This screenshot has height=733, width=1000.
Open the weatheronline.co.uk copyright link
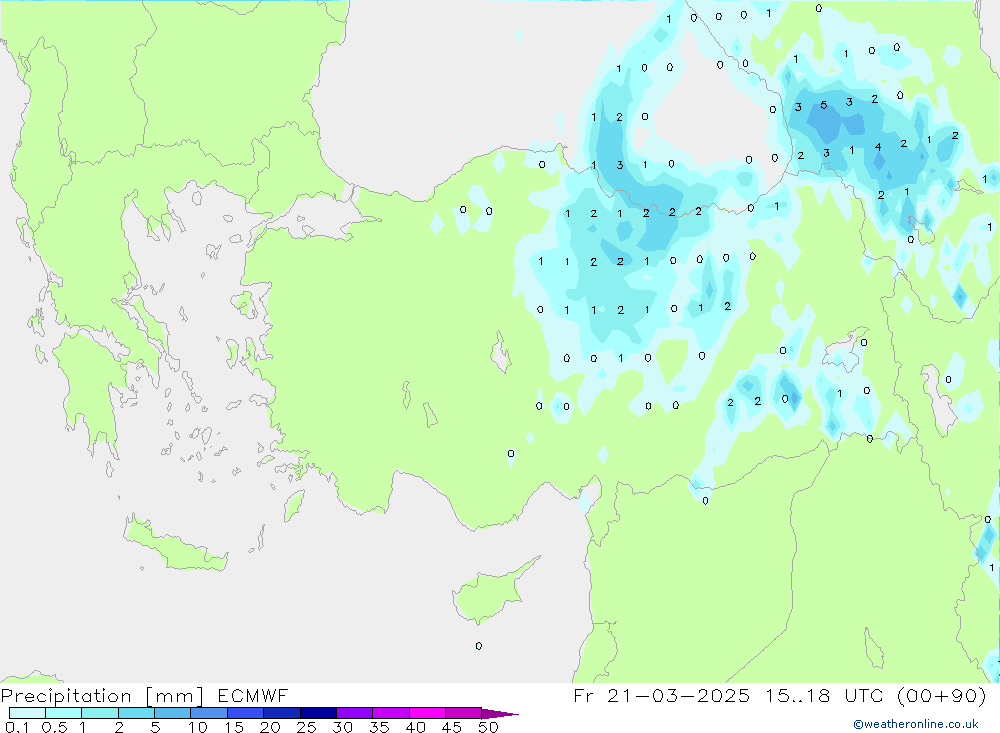(915, 724)
